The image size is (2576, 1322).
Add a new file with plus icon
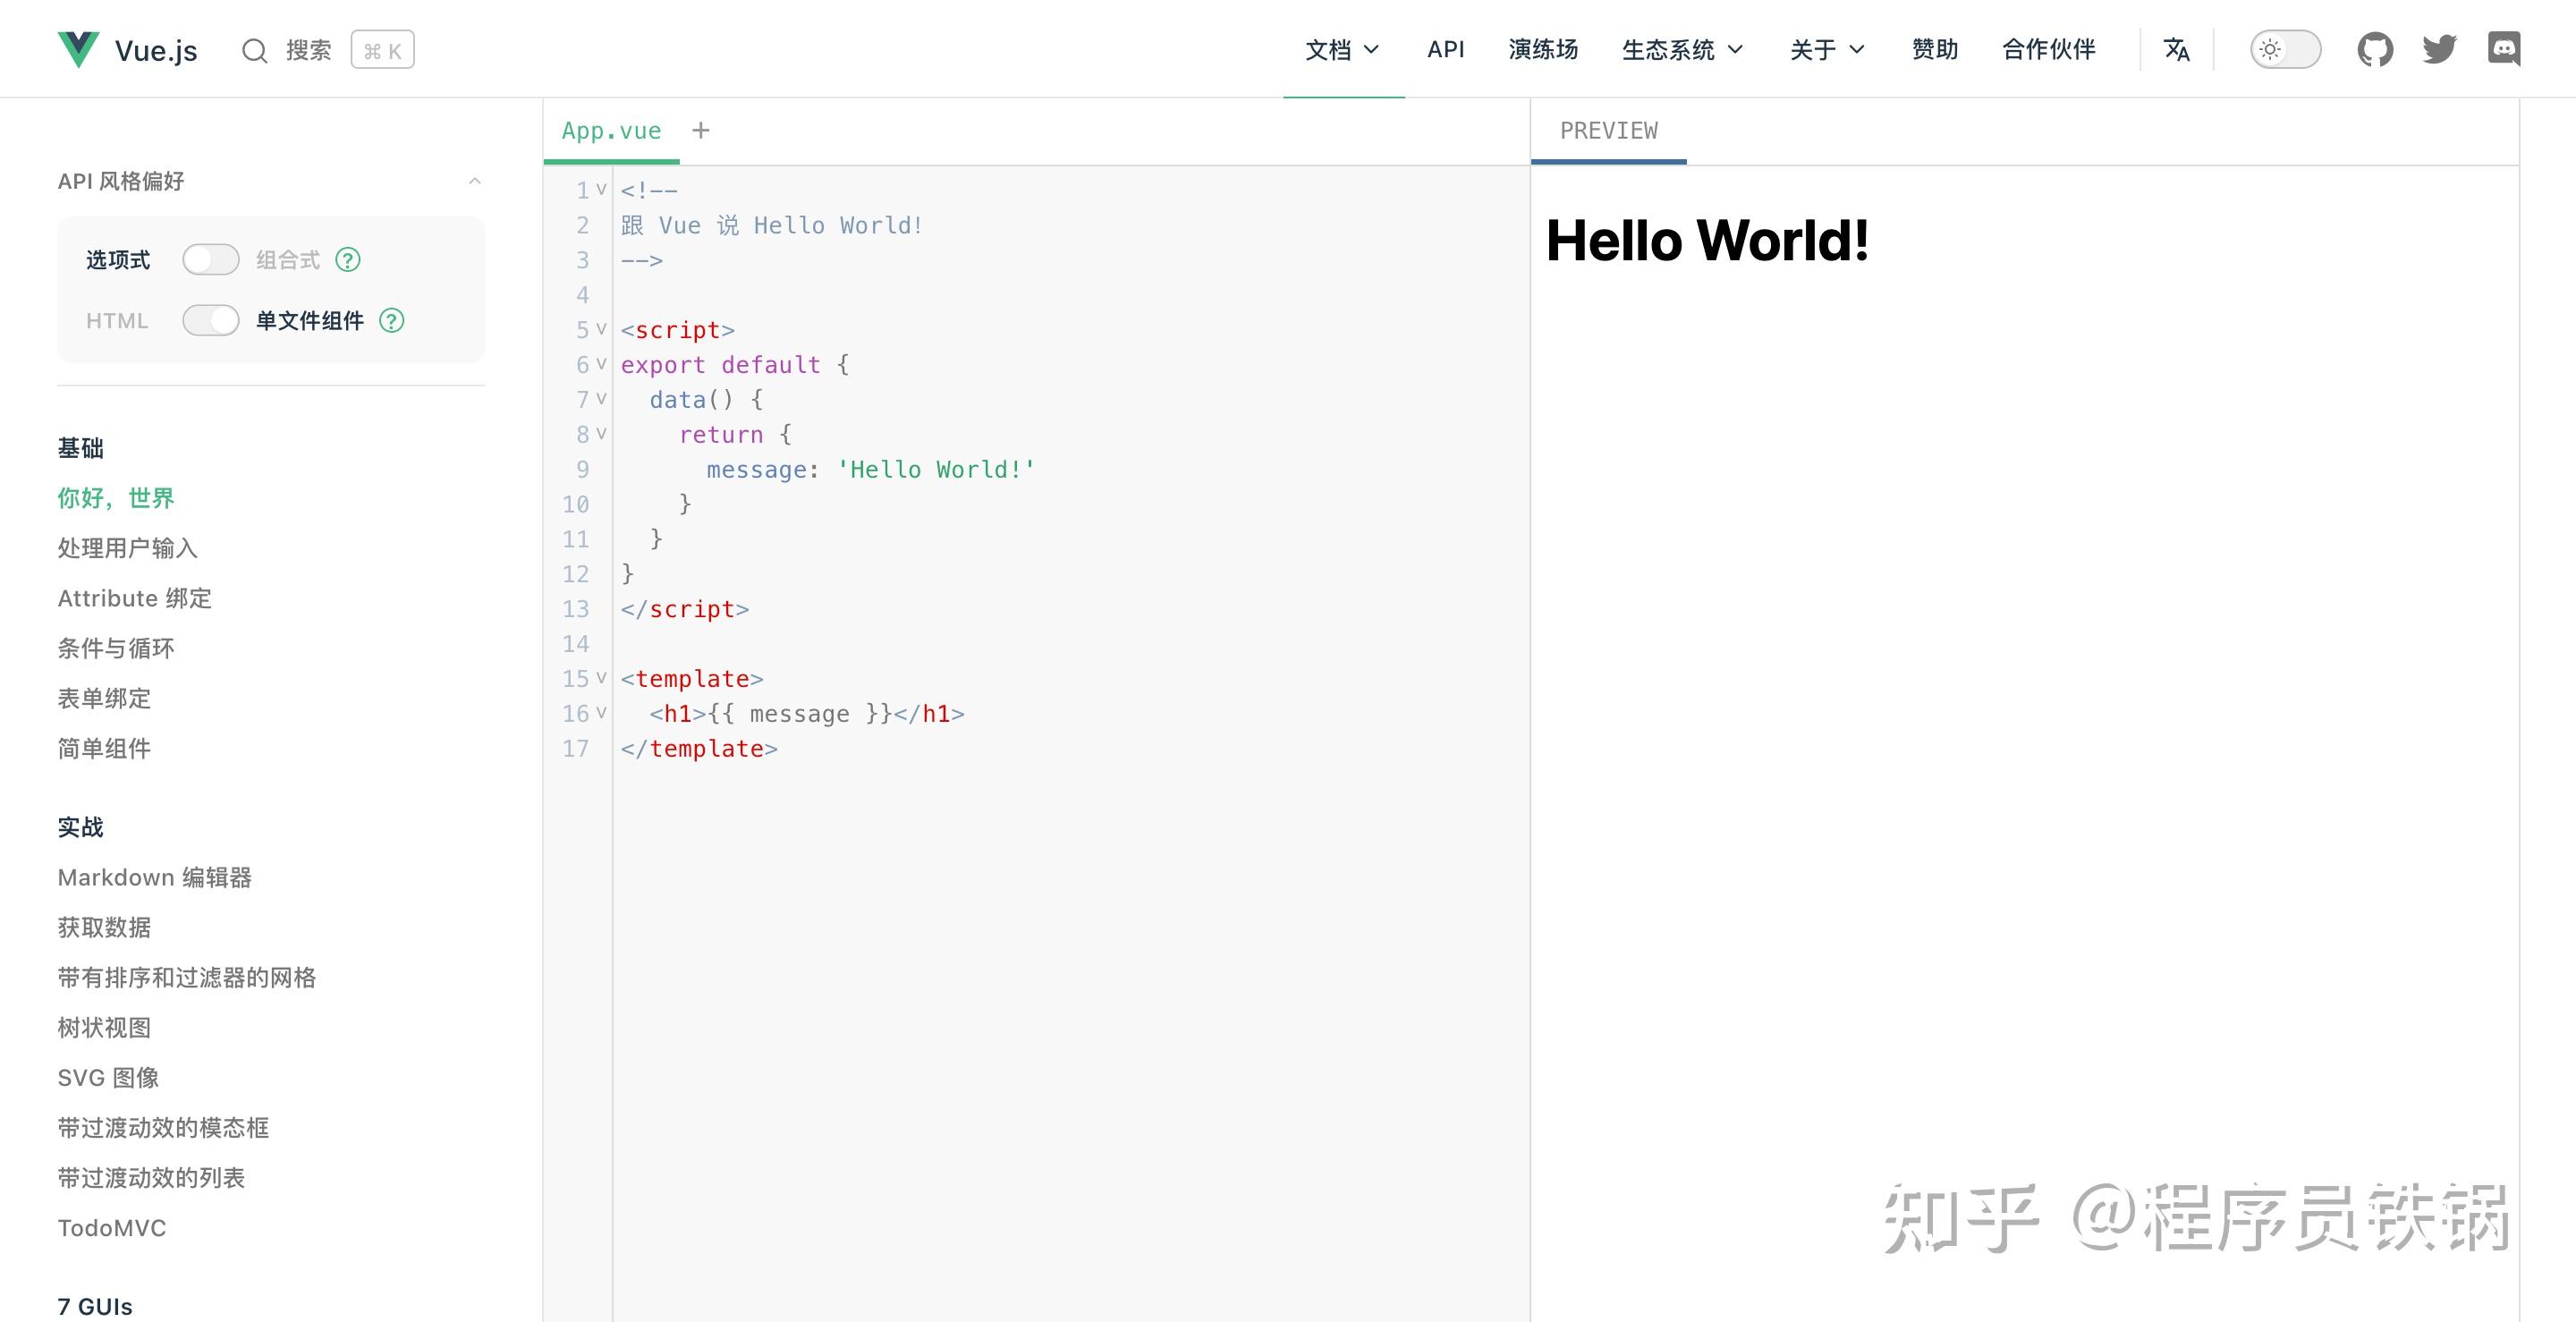pyautogui.click(x=701, y=130)
